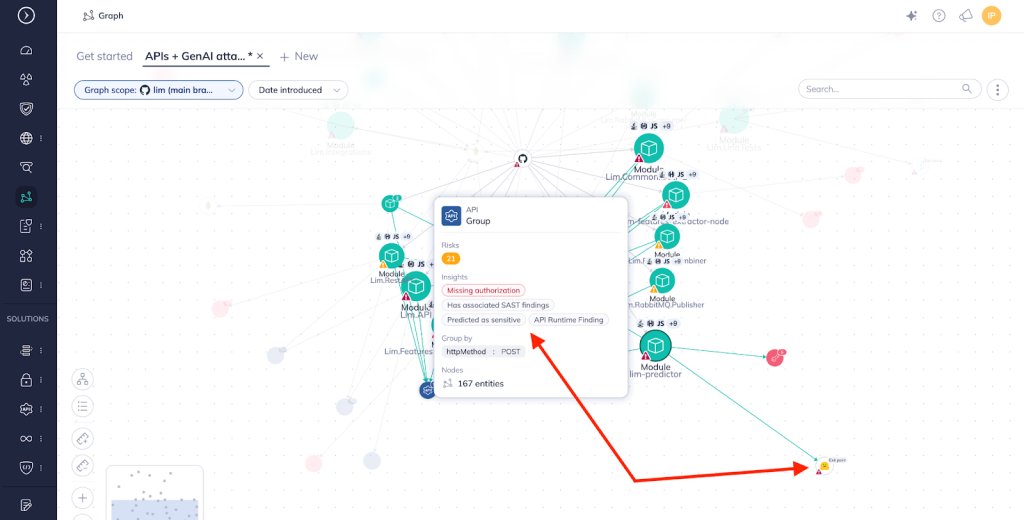Click the GitHub repository node in graph
The width and height of the screenshot is (1024, 520).
(x=521, y=159)
